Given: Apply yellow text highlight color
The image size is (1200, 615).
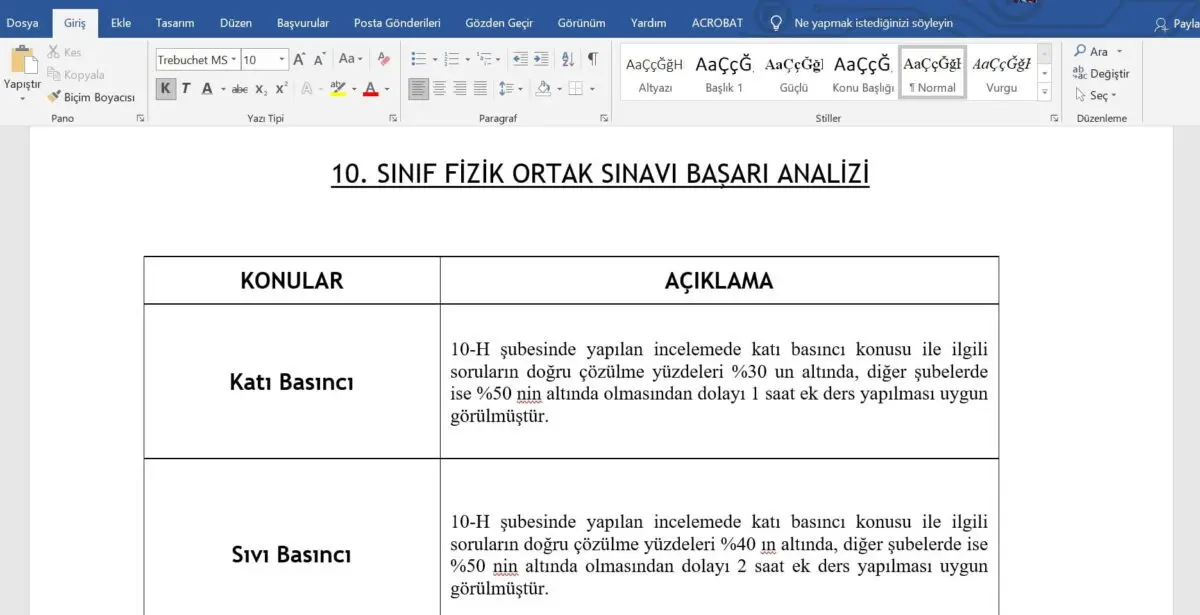Looking at the screenshot, I should (337, 89).
